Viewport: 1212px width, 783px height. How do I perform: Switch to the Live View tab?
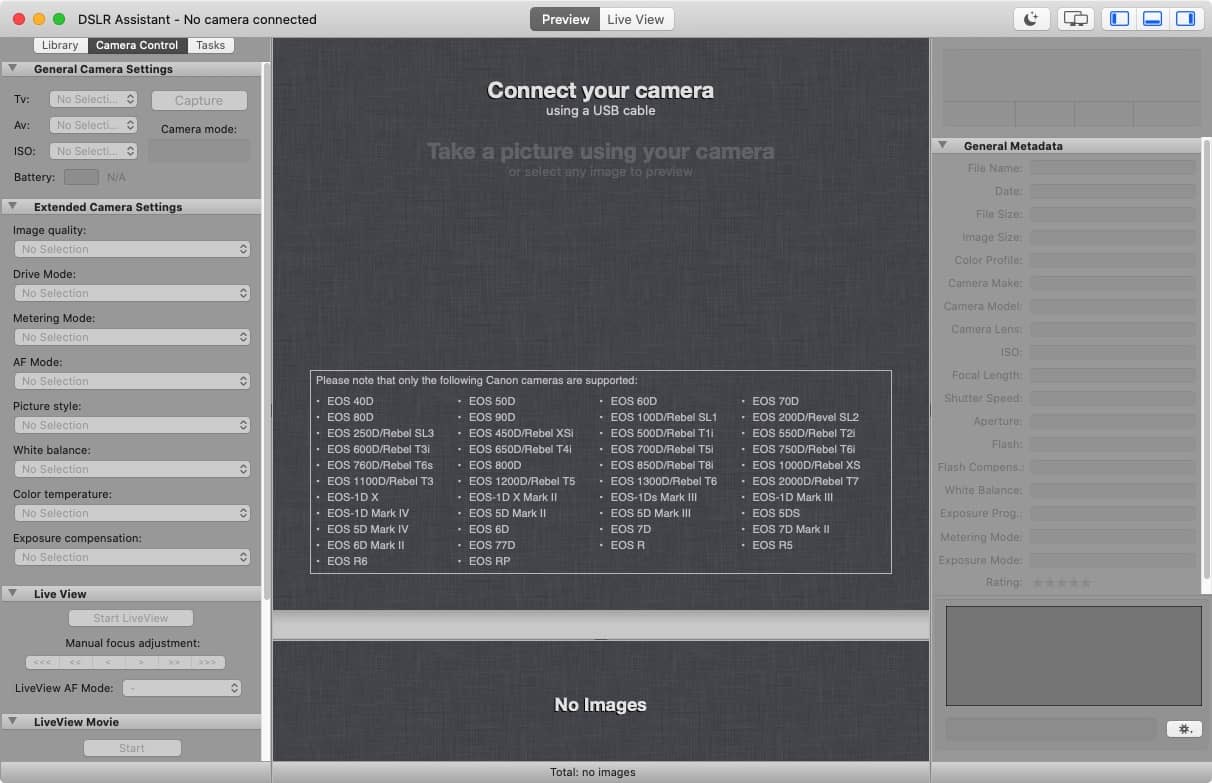637,19
